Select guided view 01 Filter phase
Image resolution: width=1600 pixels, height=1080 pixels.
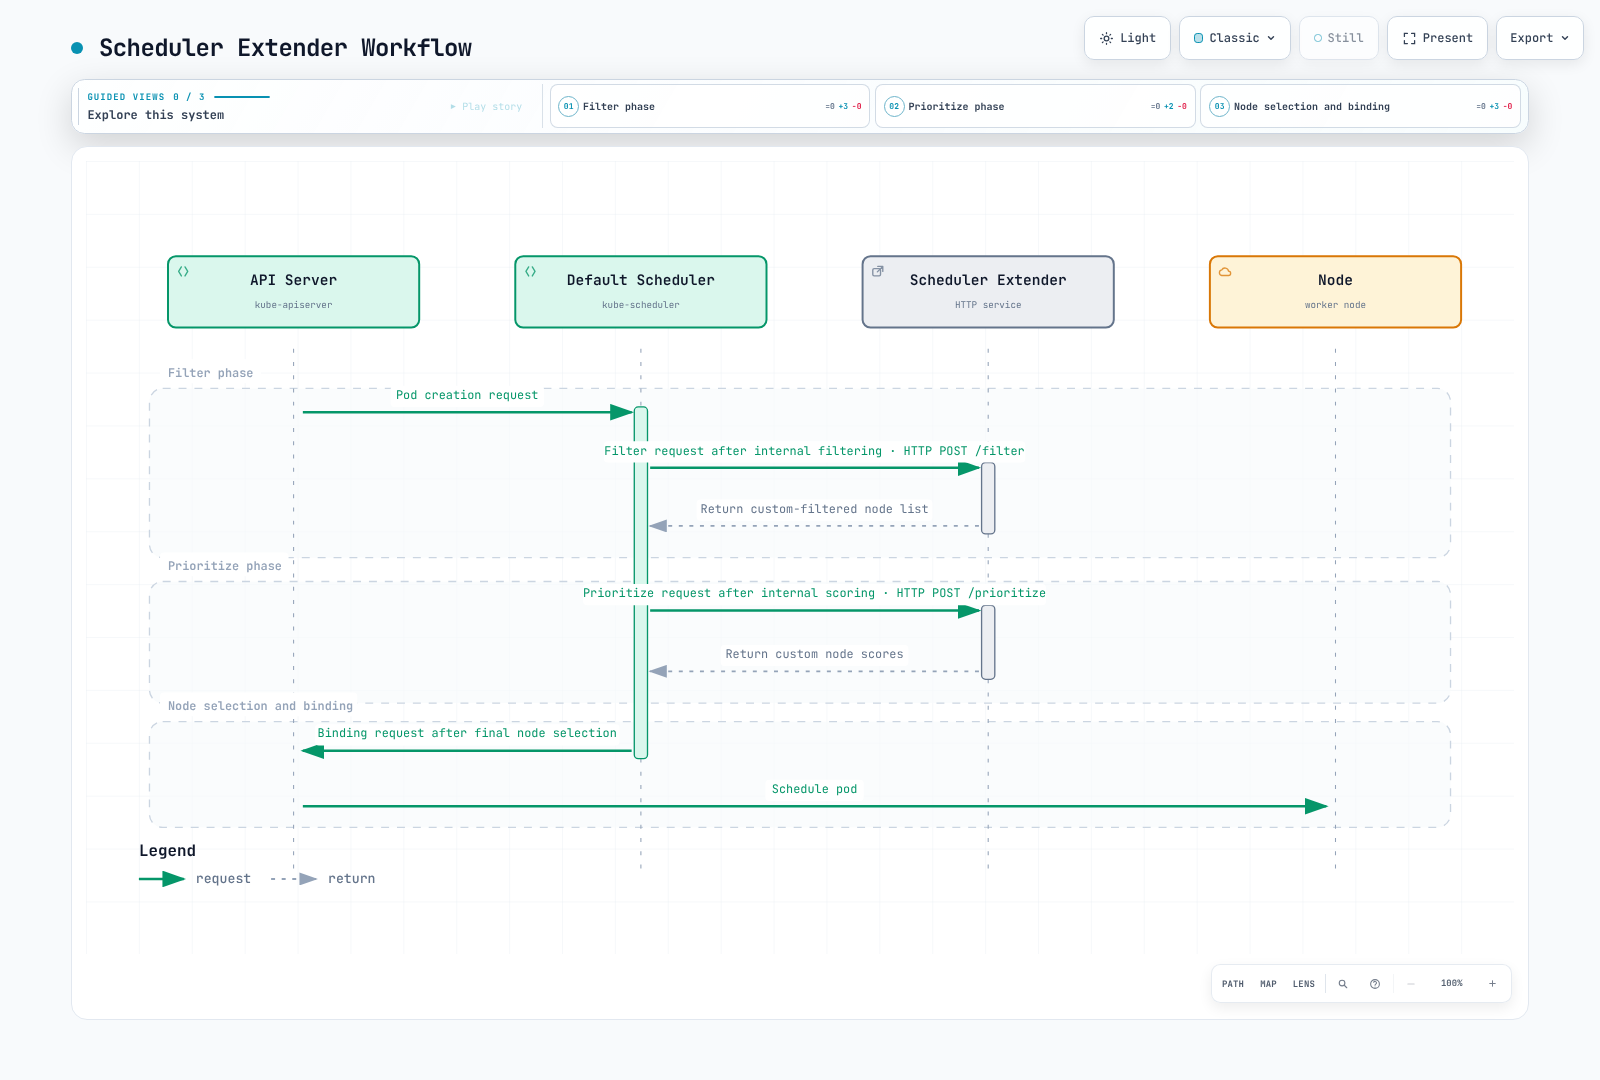click(x=710, y=106)
